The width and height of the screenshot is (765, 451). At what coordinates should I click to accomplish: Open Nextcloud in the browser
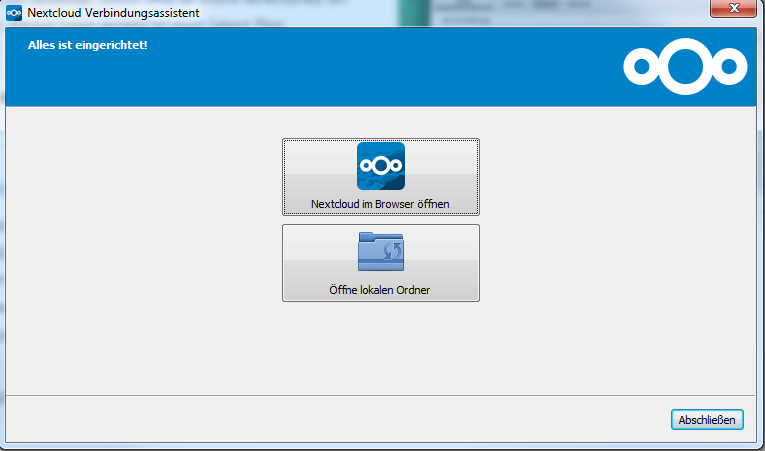pos(381,177)
